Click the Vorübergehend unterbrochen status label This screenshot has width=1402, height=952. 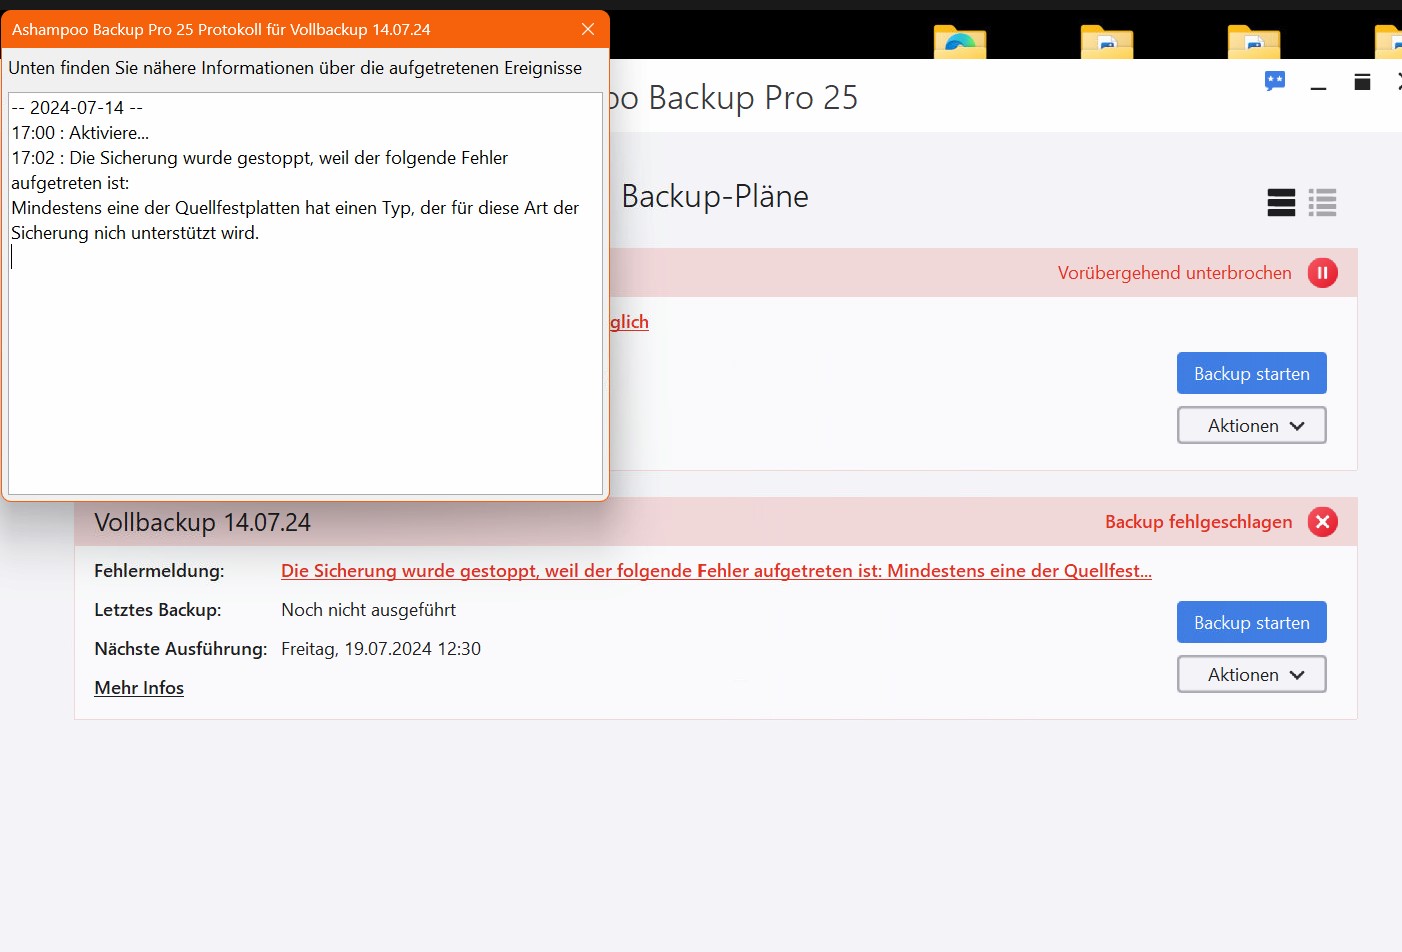click(x=1174, y=272)
